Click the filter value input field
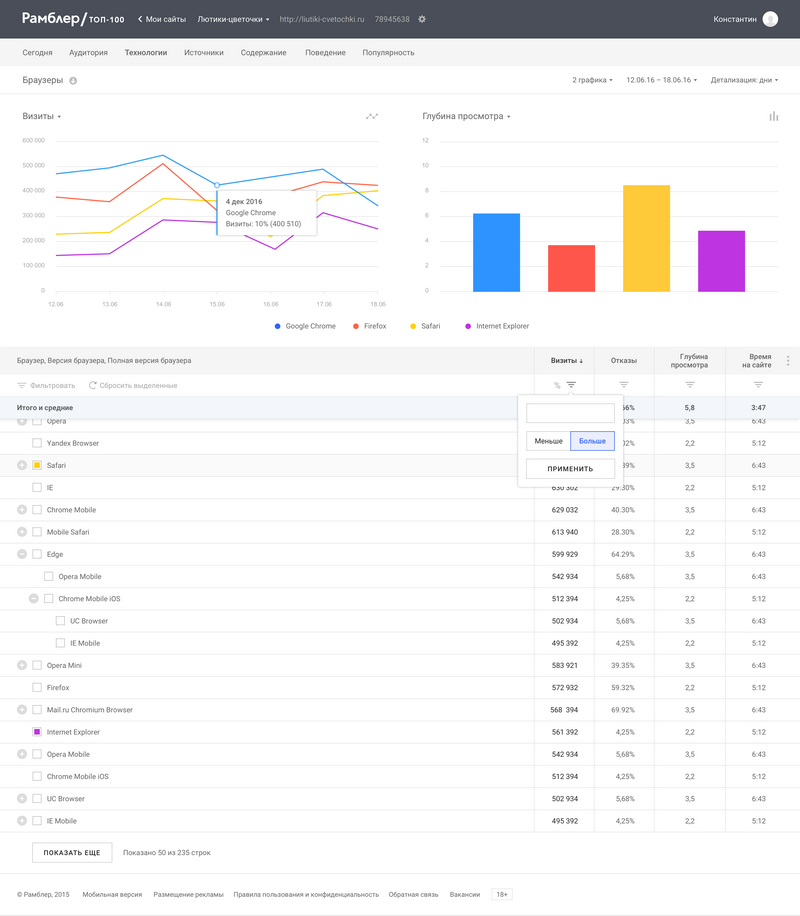The height and width of the screenshot is (916, 800). (570, 413)
